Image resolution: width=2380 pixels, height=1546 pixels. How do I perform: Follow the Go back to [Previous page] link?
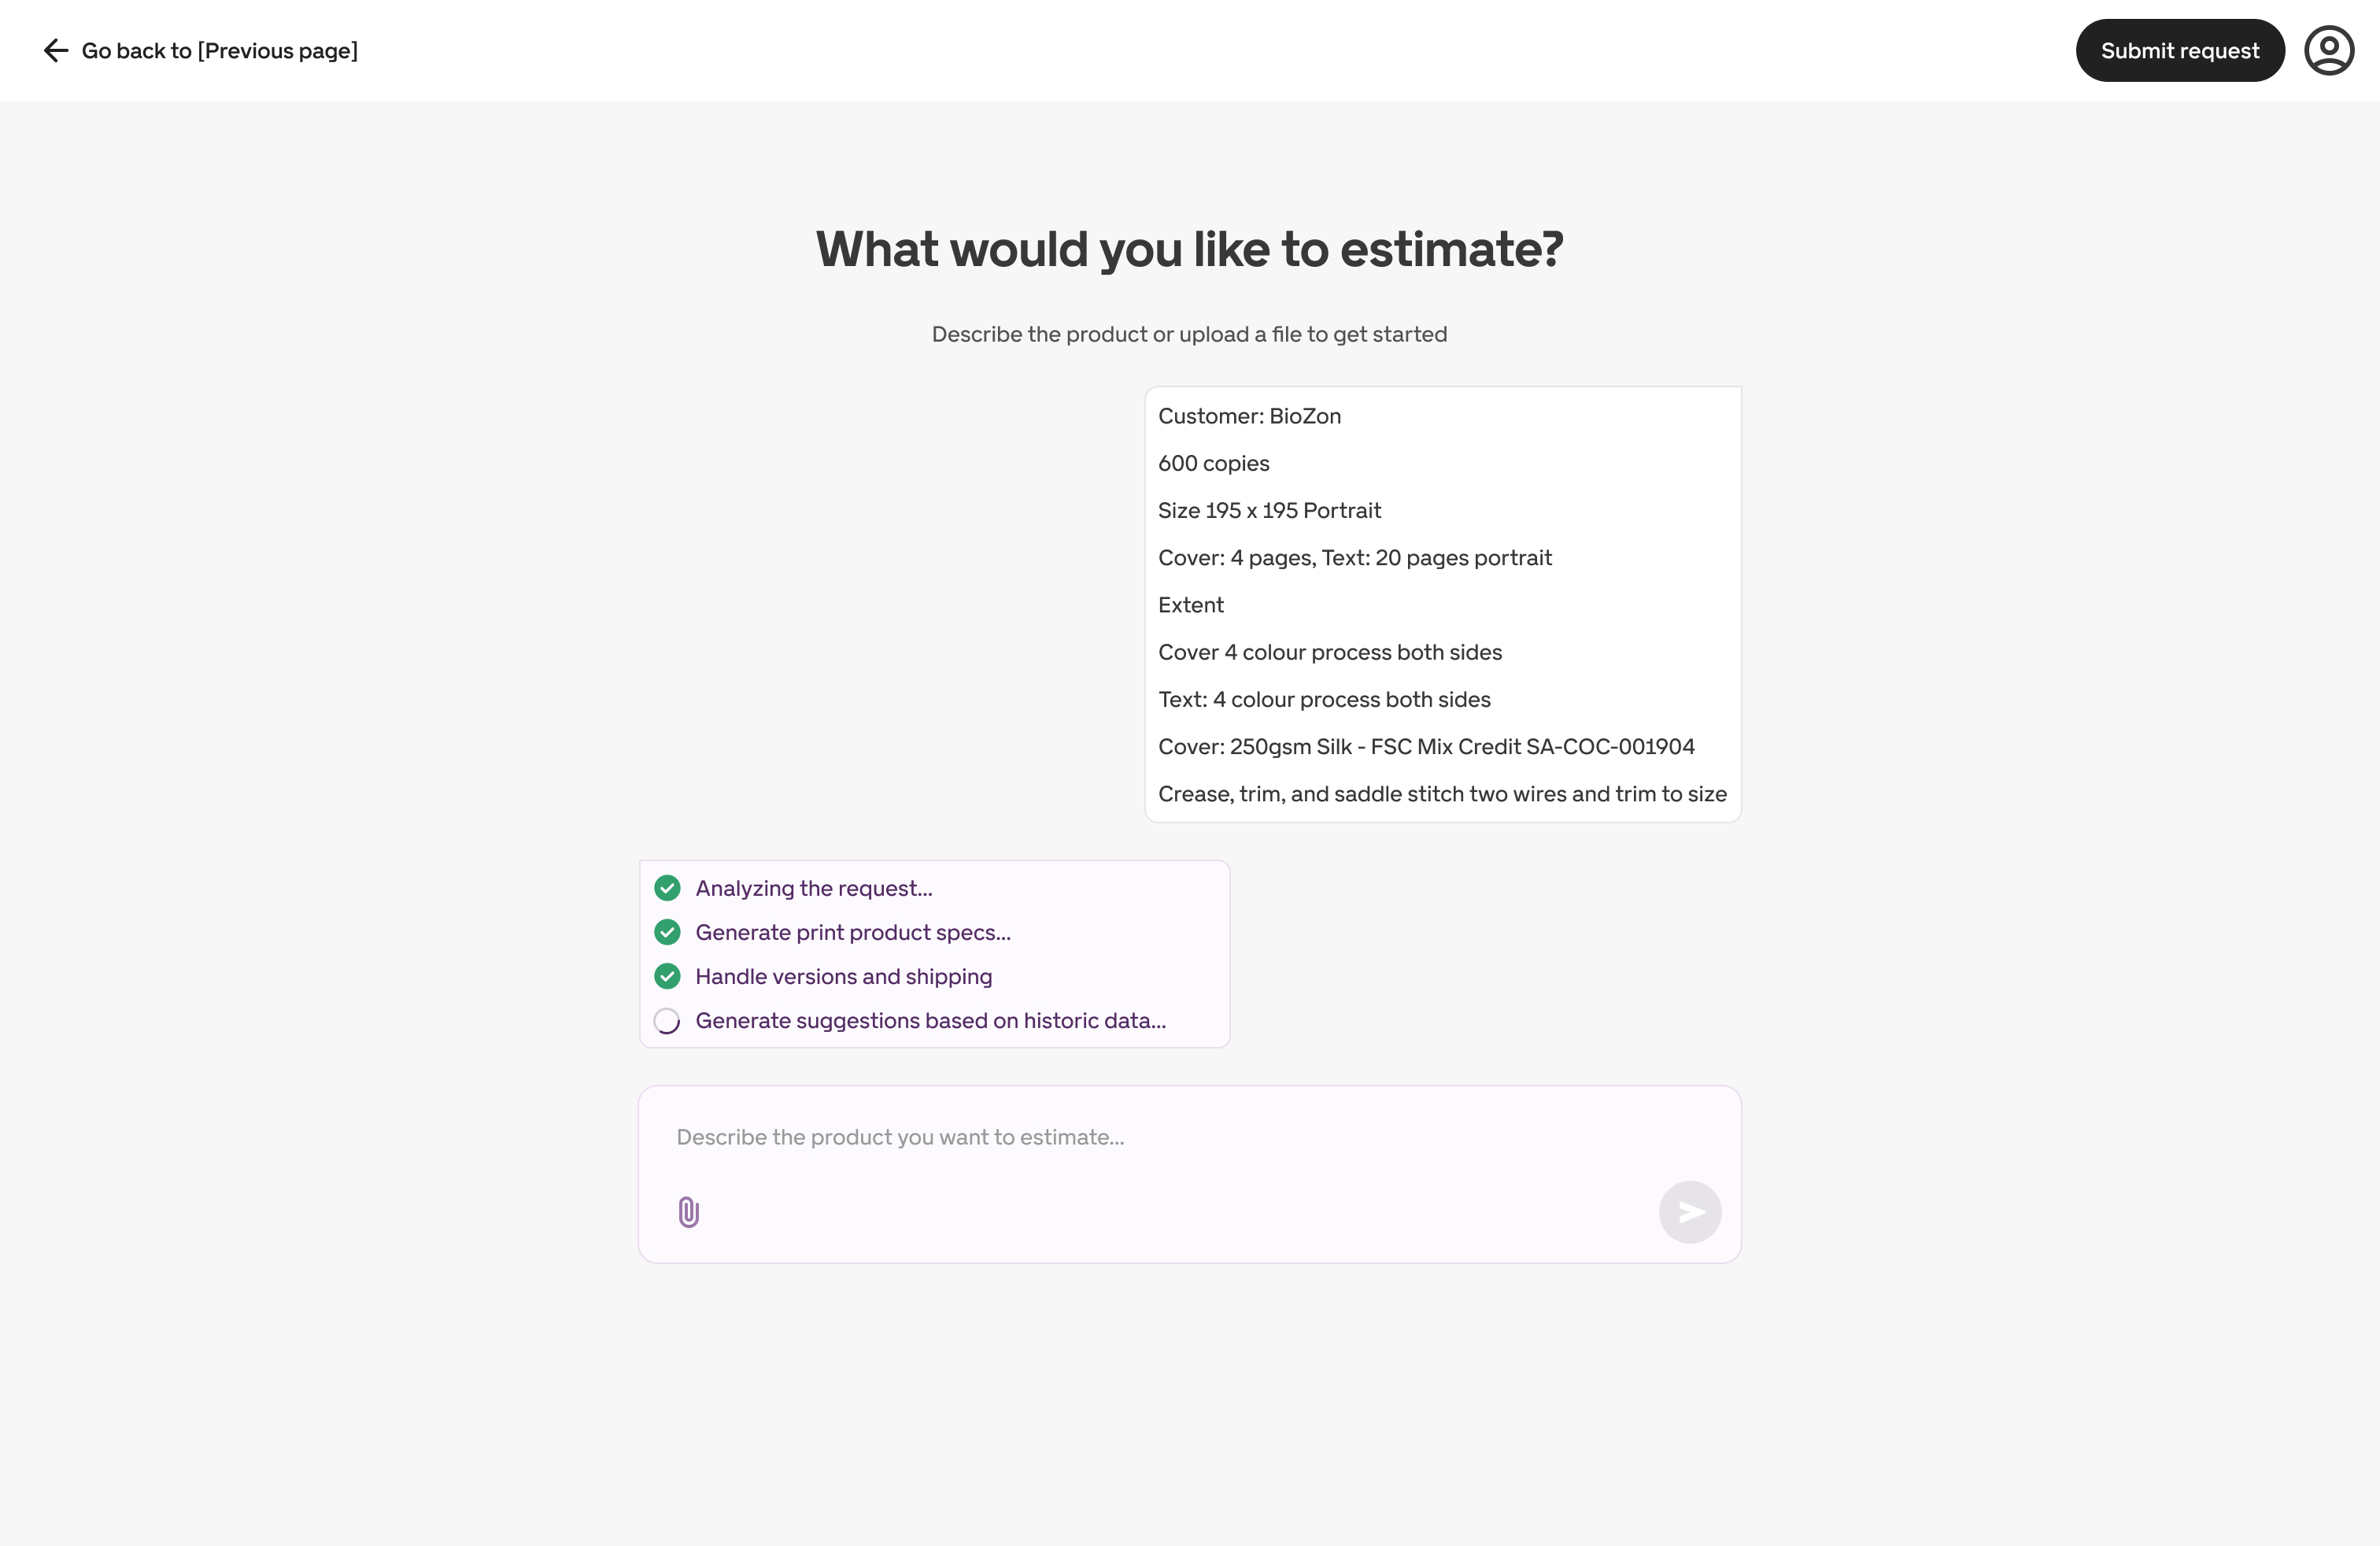click(x=219, y=51)
